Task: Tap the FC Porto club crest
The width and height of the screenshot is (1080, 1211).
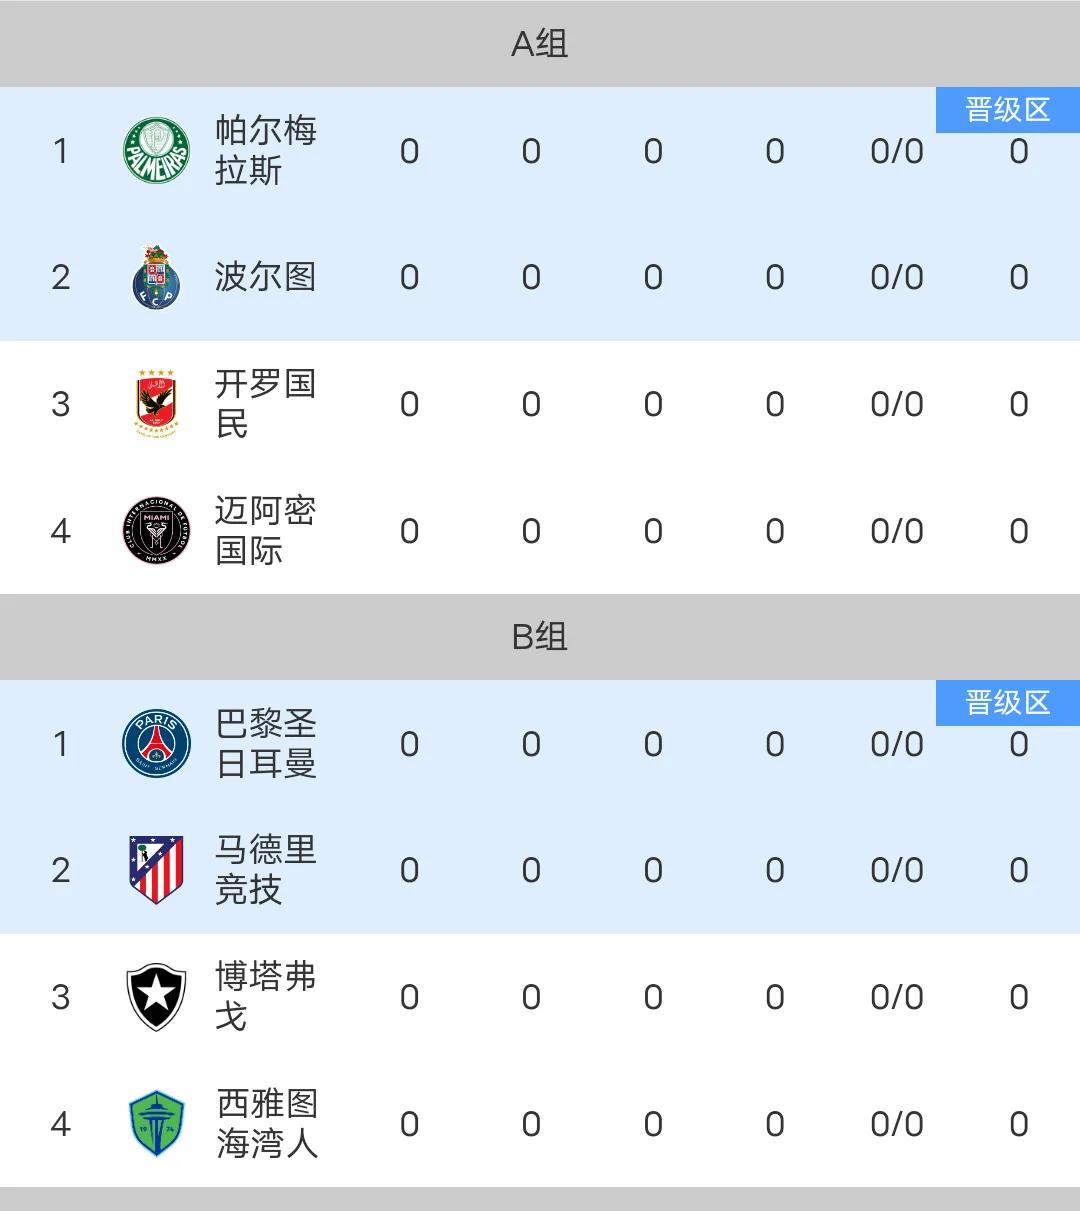Action: pos(156,277)
